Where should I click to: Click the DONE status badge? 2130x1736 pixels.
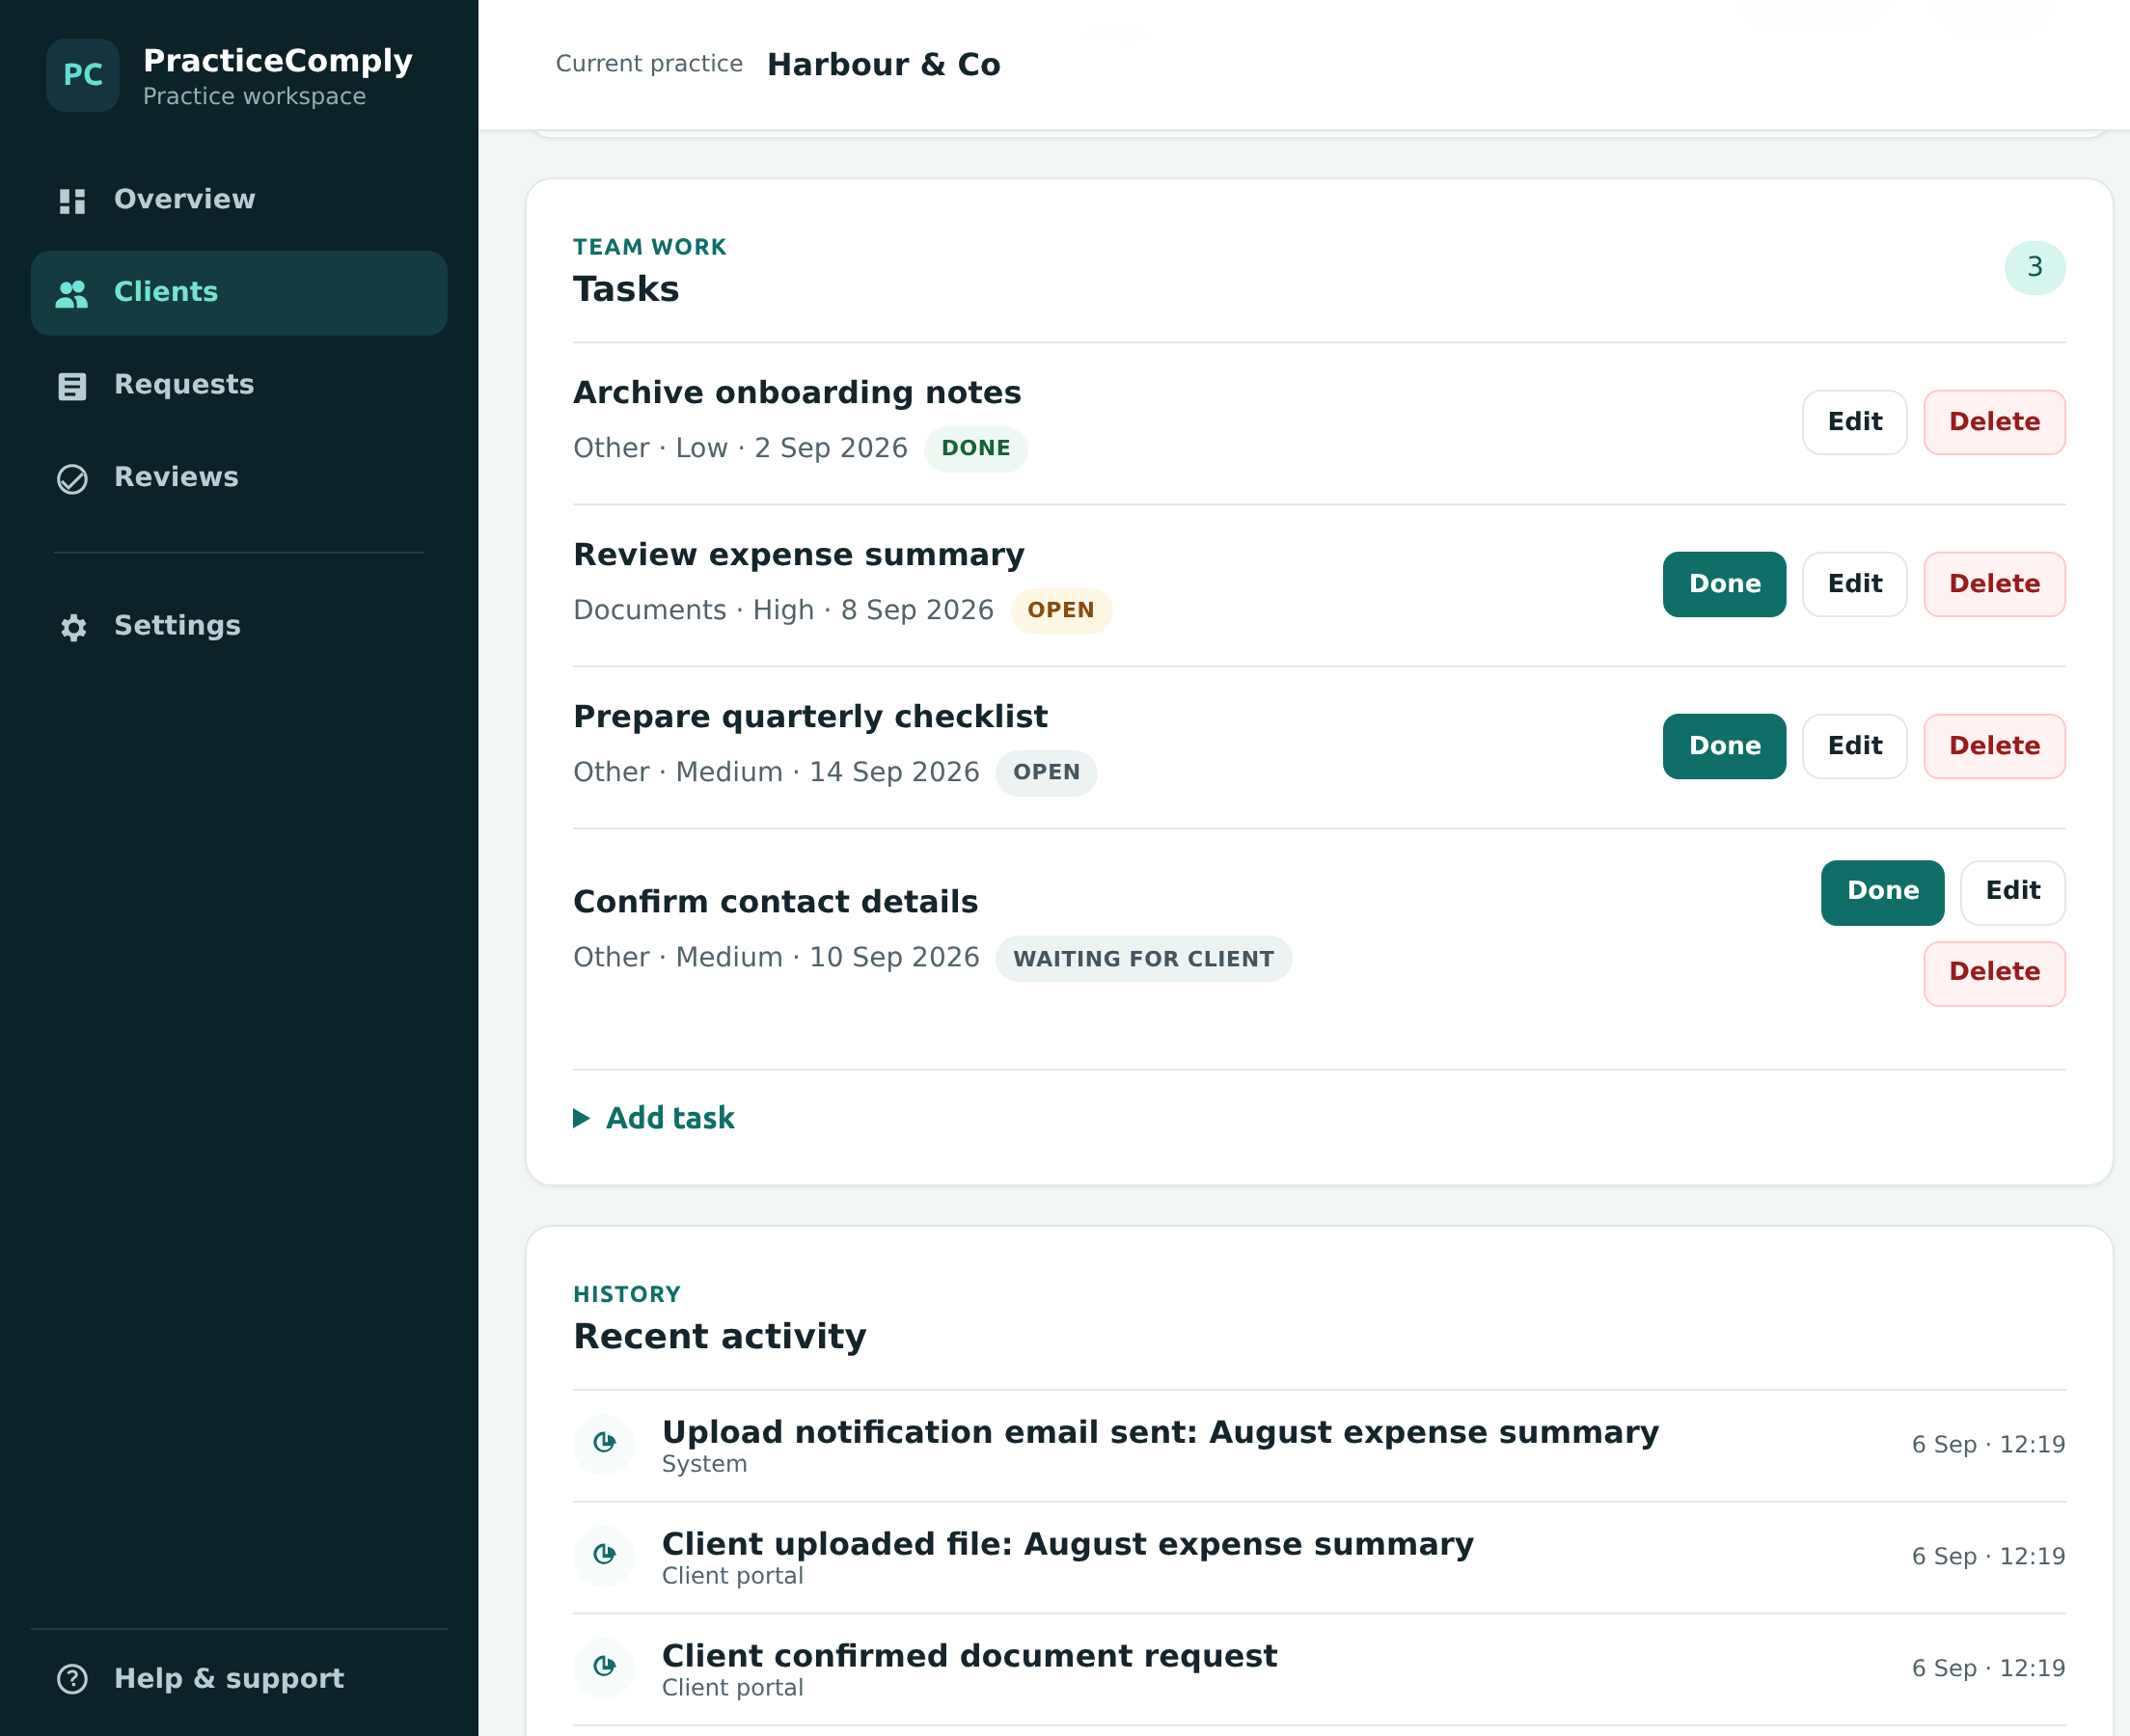click(x=976, y=449)
